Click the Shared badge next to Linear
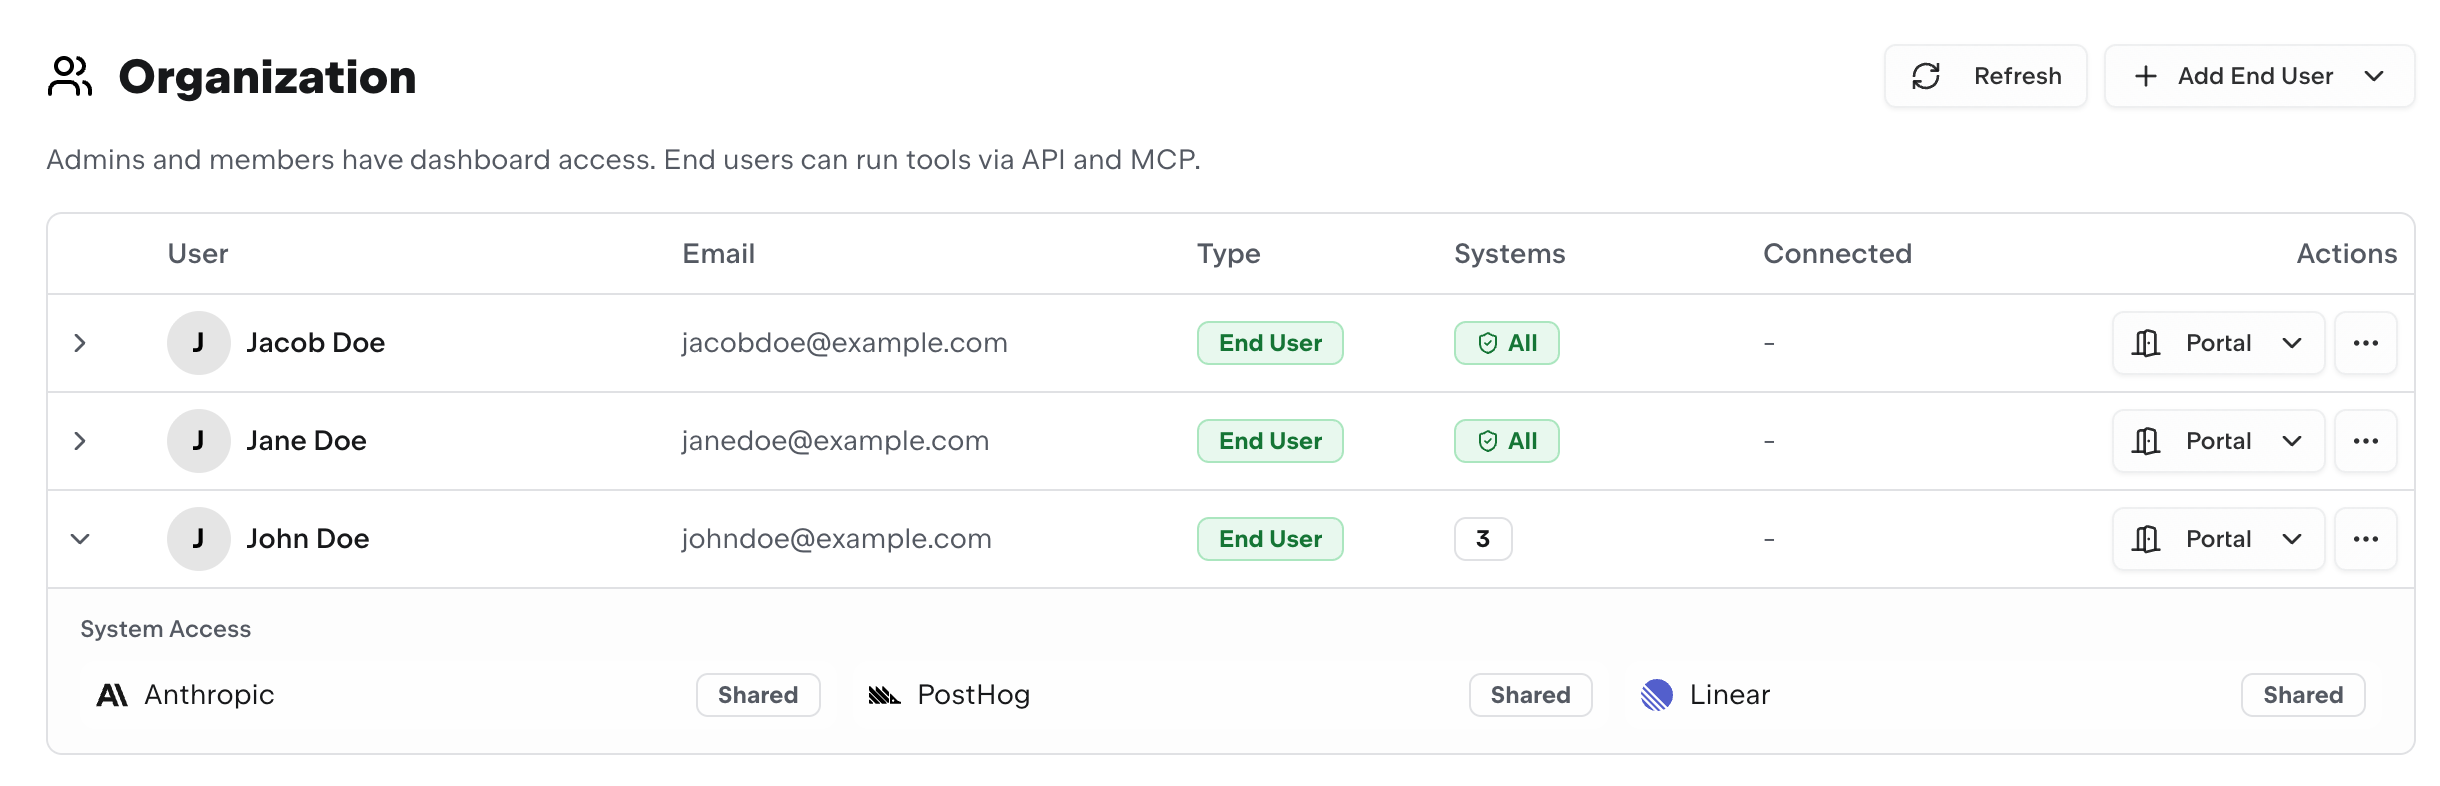This screenshot has height=786, width=2440. (2302, 695)
